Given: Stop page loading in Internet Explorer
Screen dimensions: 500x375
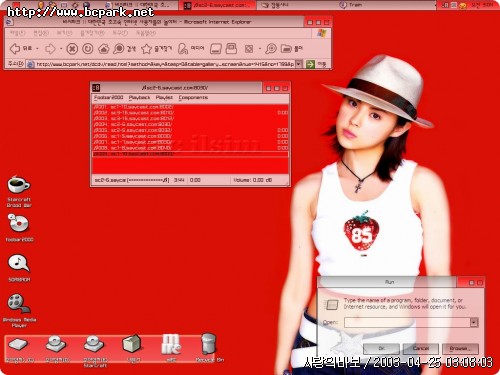Looking at the screenshot, I should 72,49.
